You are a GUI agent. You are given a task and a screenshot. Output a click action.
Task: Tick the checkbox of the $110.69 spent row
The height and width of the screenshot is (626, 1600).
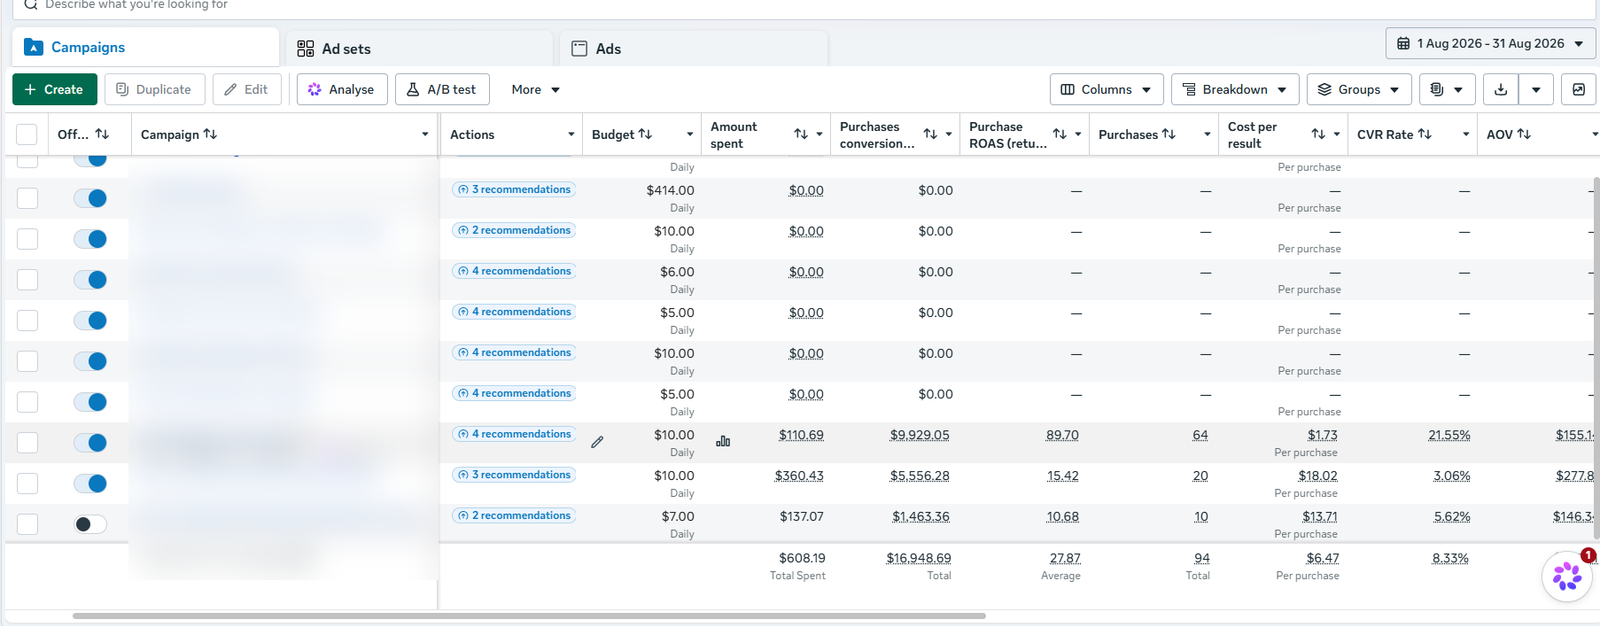pyautogui.click(x=27, y=443)
